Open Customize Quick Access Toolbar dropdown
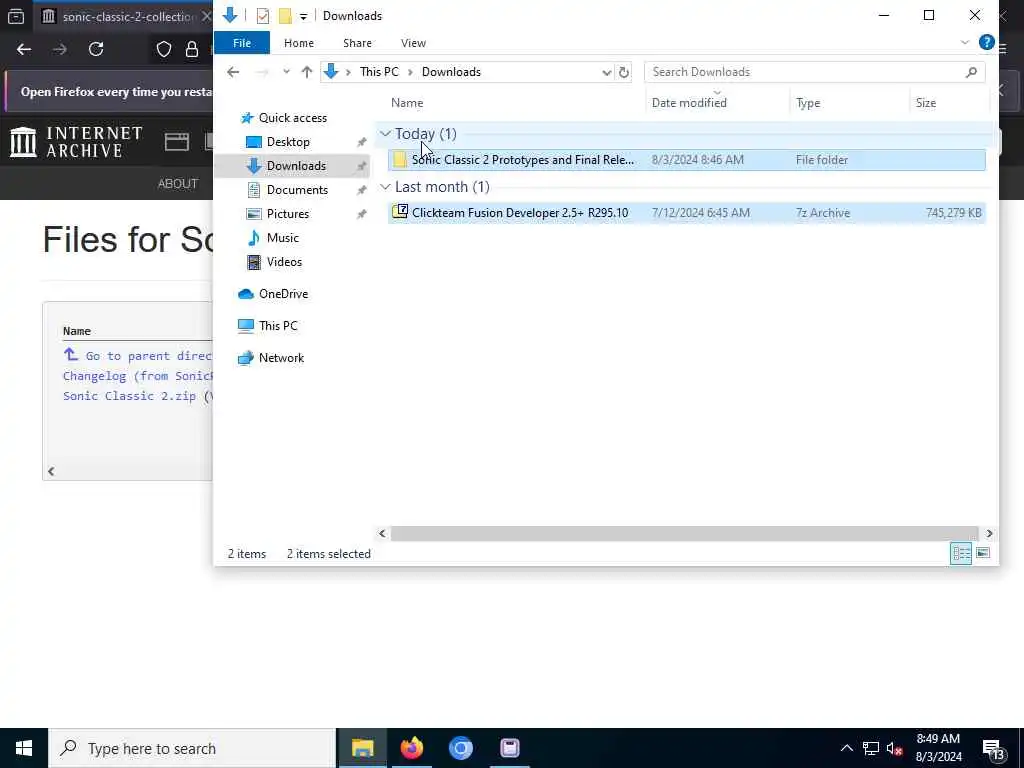The width and height of the screenshot is (1024, 768). [x=304, y=16]
